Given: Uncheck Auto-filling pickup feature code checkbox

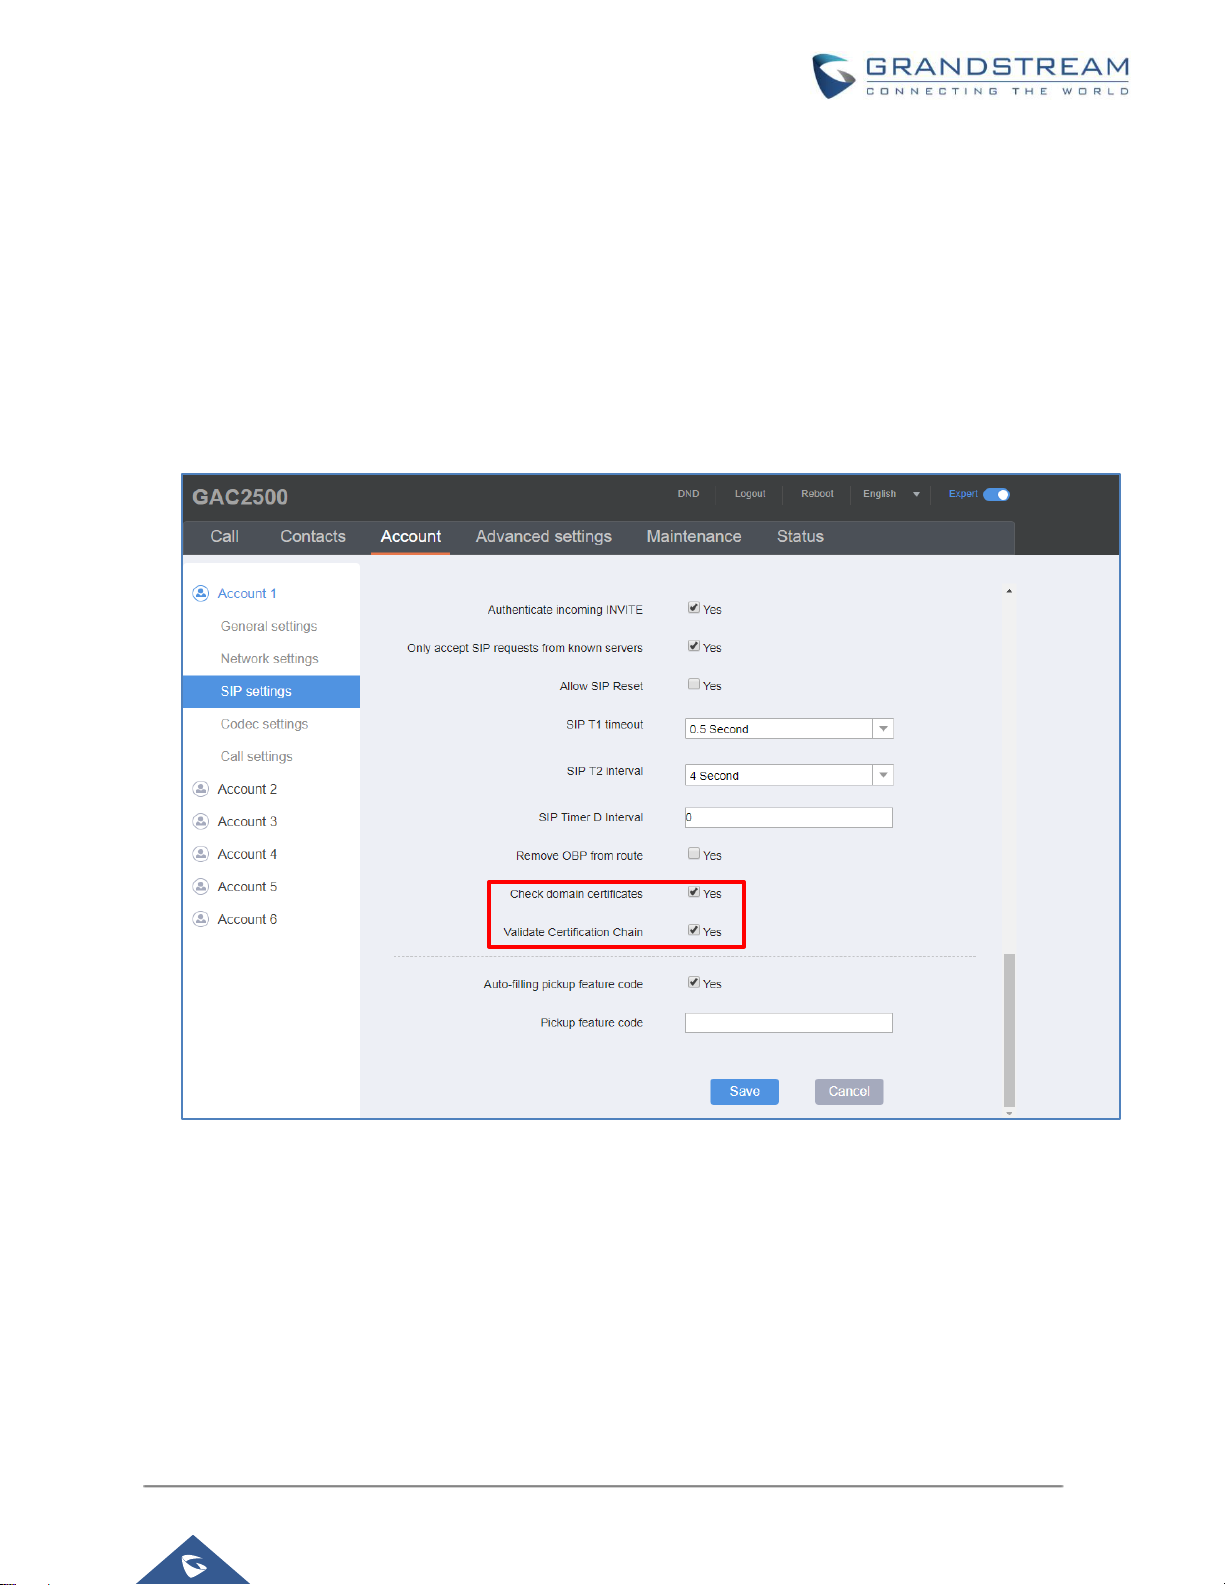Looking at the screenshot, I should [694, 982].
